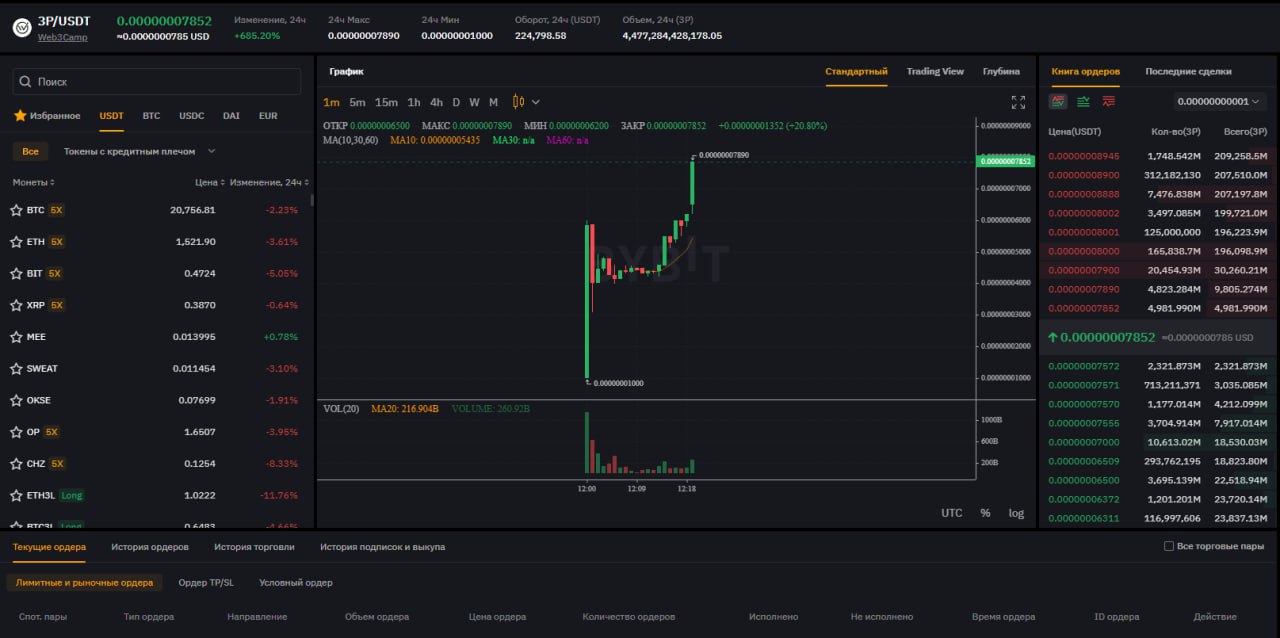This screenshot has width=1280, height=638.
Task: Set chart interval to 1h
Action: point(414,102)
